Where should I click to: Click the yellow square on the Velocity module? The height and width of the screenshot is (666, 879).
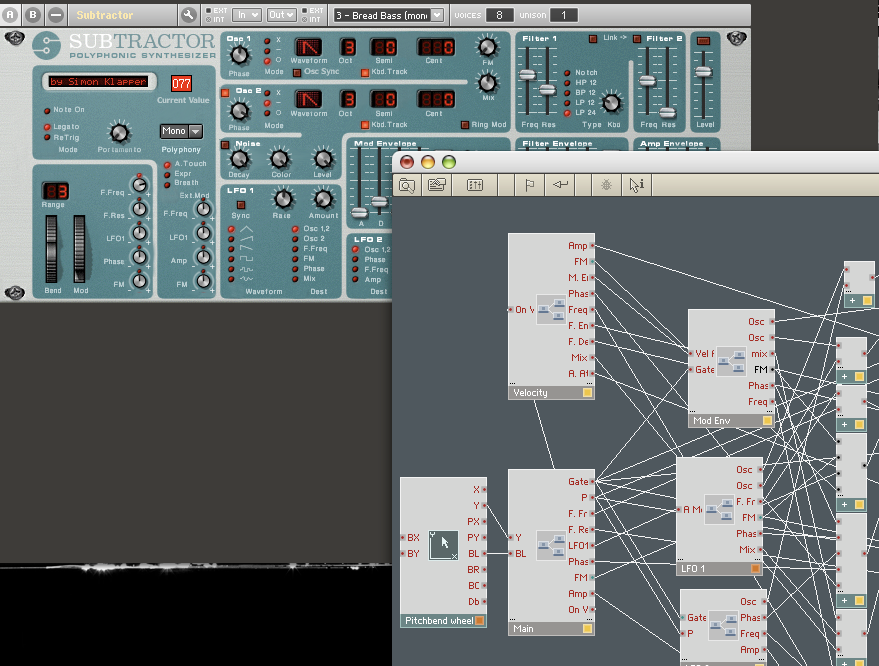pos(587,393)
